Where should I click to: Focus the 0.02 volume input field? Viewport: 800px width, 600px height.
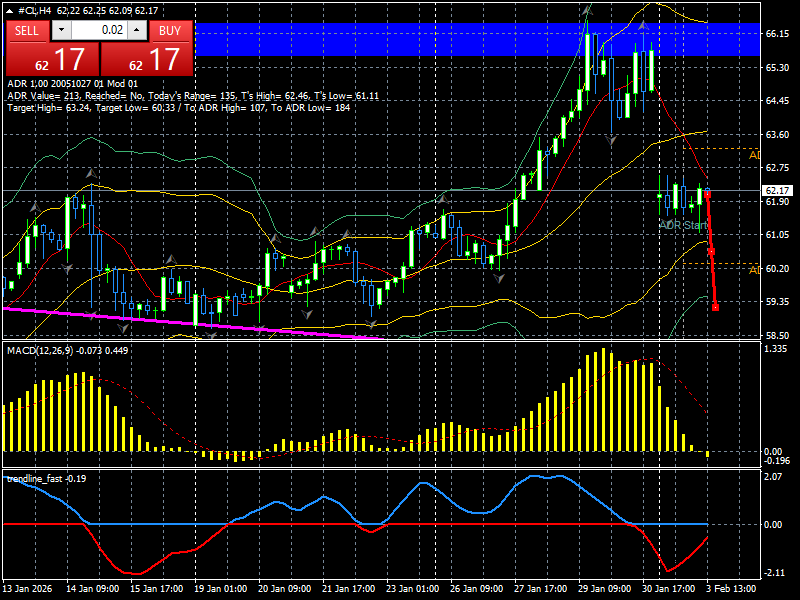click(99, 30)
